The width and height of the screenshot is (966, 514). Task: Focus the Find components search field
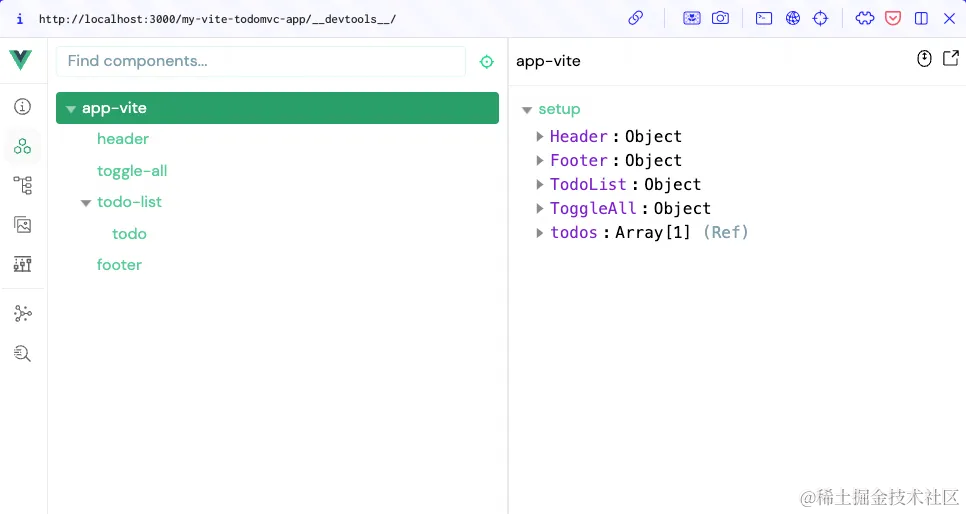tap(261, 61)
